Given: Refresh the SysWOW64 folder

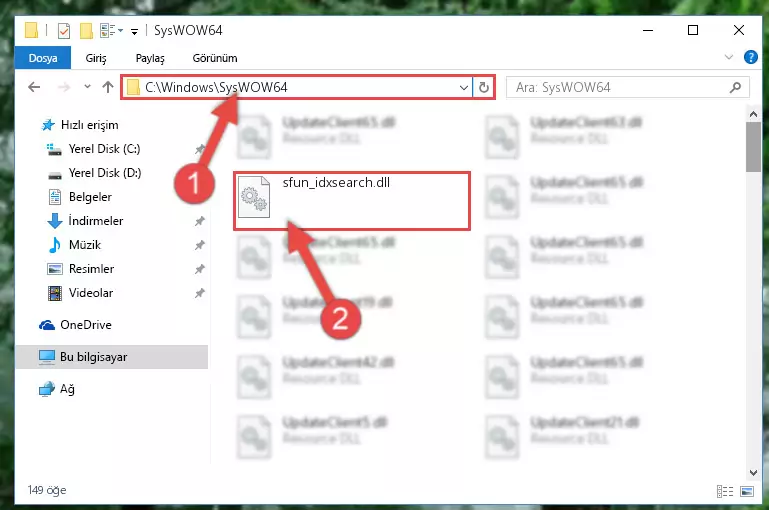Looking at the screenshot, I should click(484, 87).
